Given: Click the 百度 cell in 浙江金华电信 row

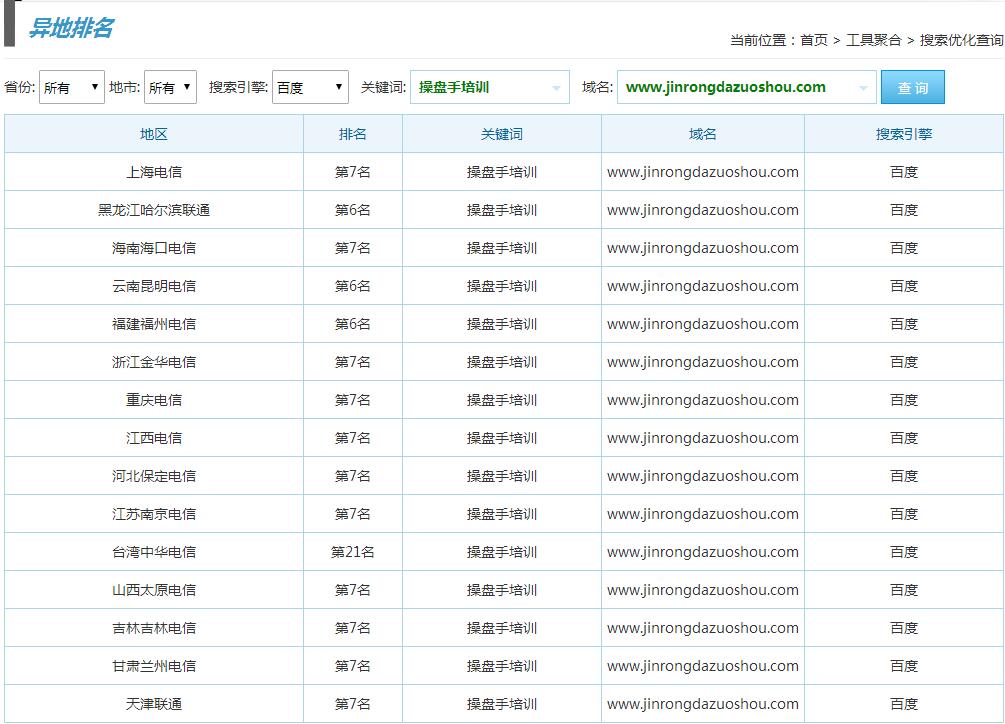Looking at the screenshot, I should point(904,362).
